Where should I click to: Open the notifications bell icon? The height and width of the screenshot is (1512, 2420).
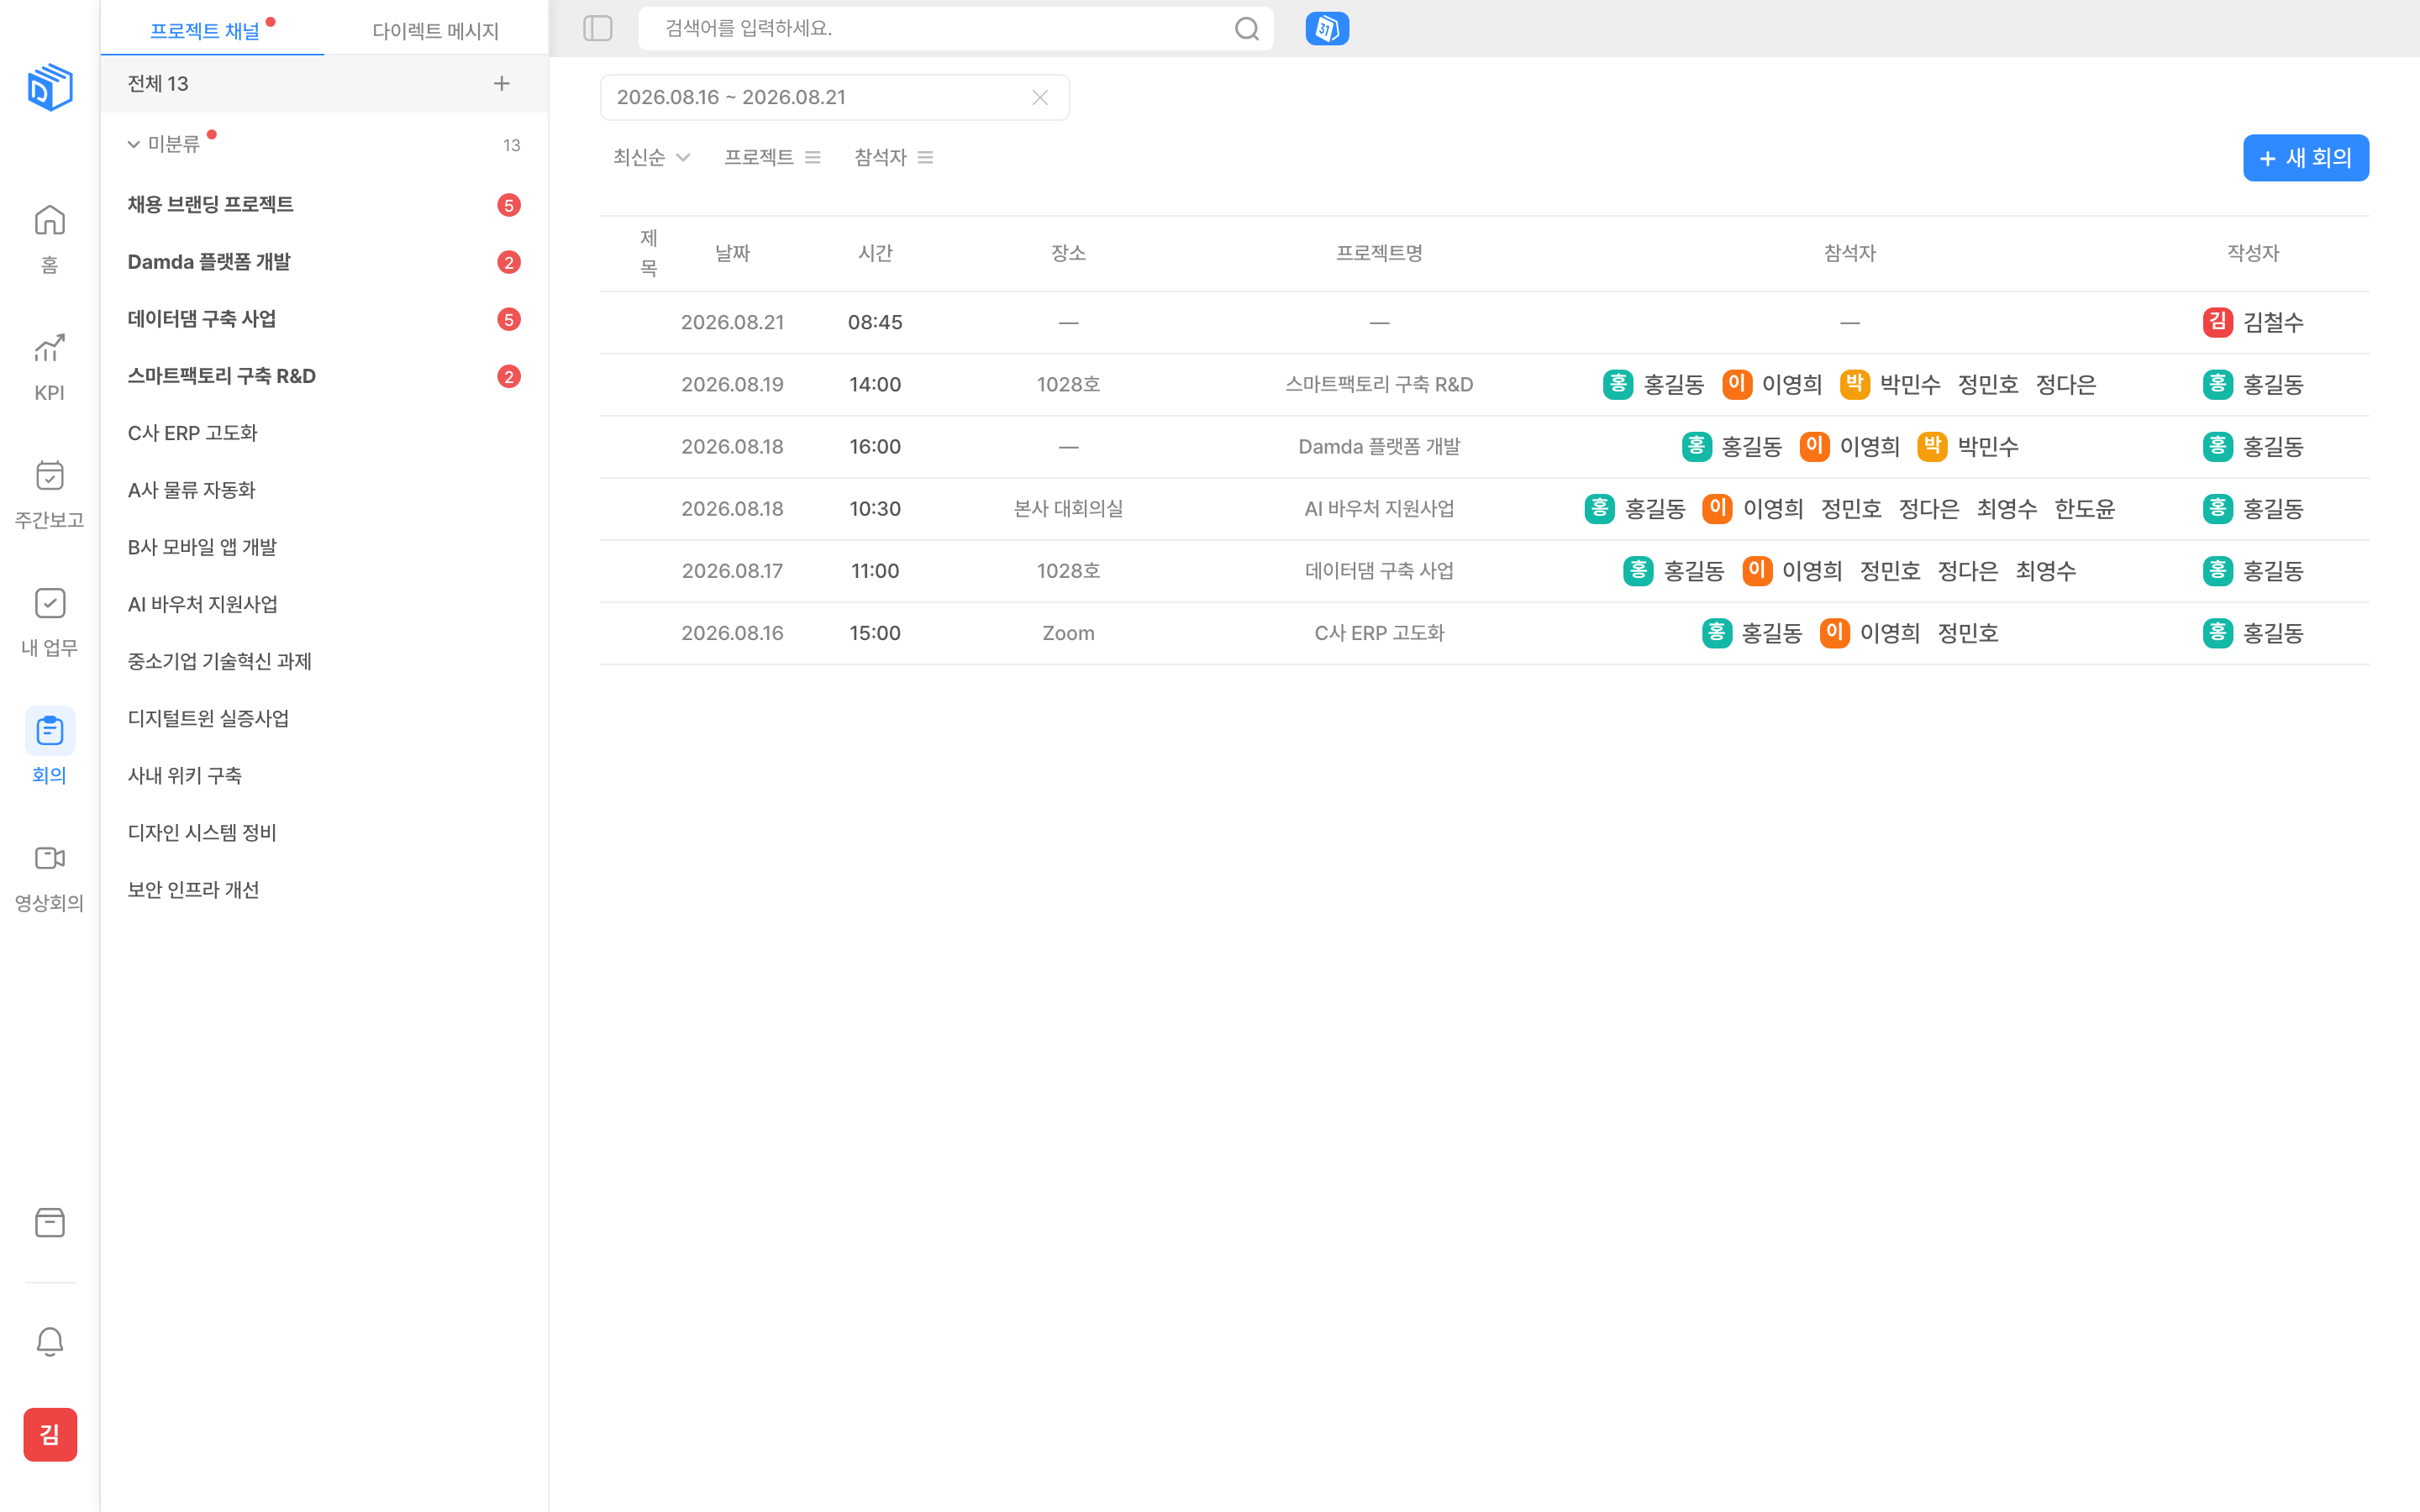[49, 1341]
